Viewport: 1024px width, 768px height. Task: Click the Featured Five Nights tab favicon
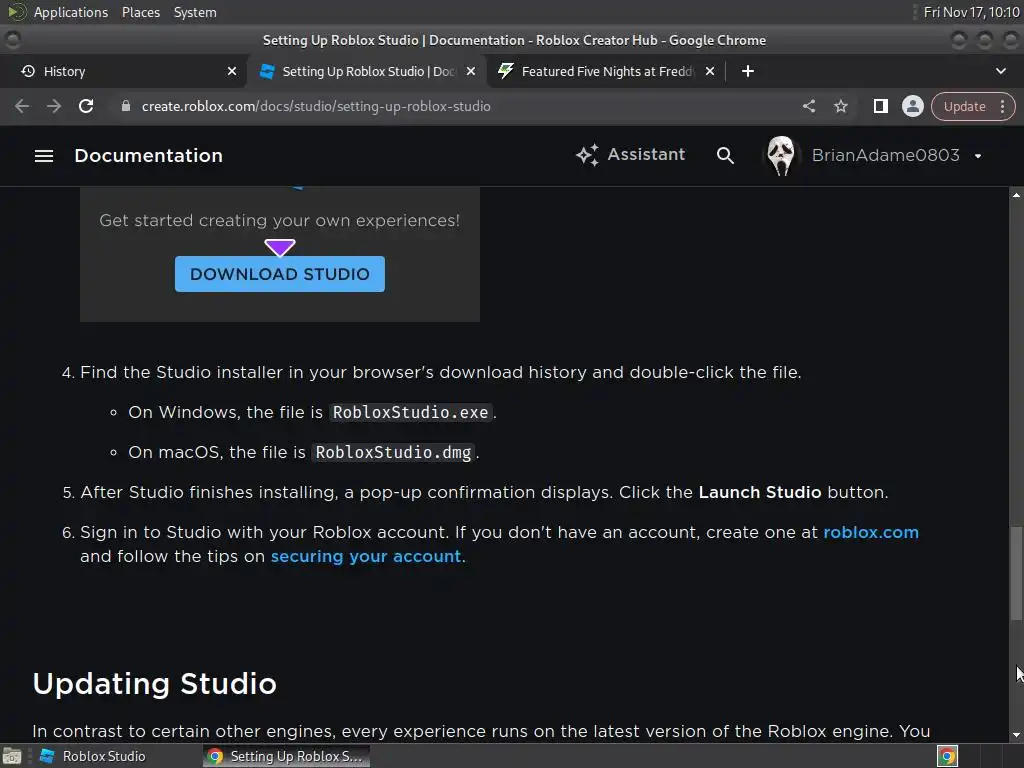tap(505, 71)
